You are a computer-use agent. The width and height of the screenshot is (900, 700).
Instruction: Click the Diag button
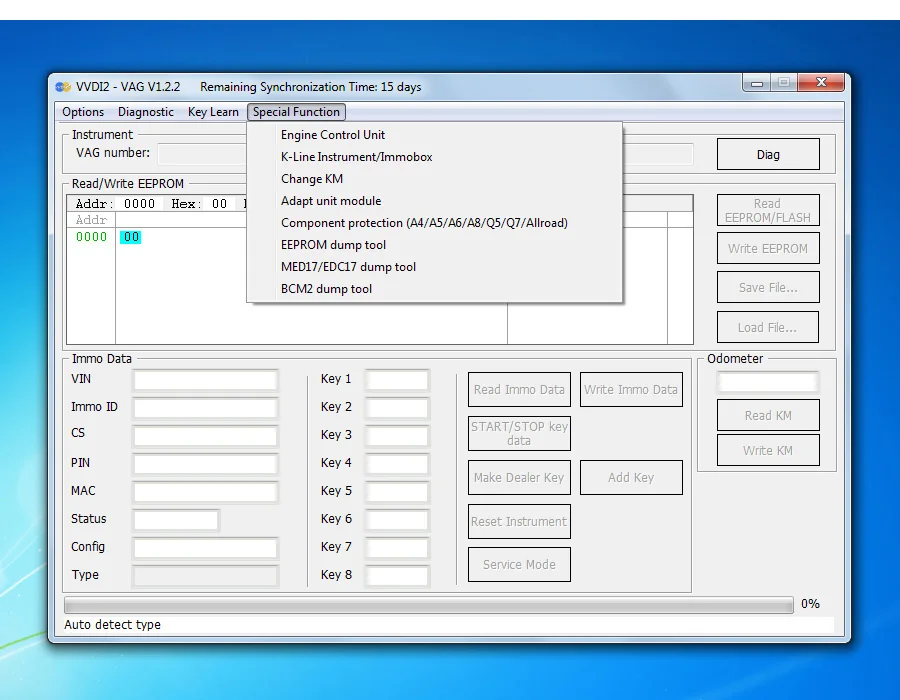pos(768,154)
